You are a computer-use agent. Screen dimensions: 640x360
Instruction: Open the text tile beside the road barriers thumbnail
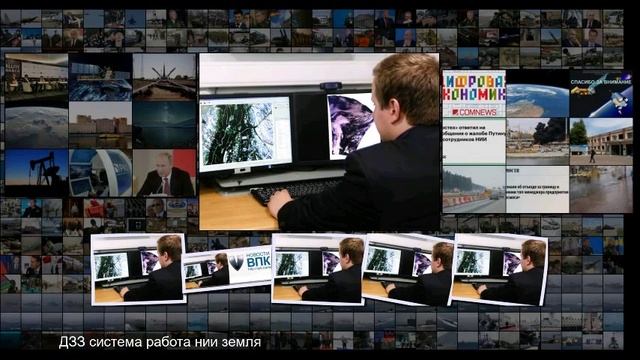pyautogui.click(x=537, y=189)
